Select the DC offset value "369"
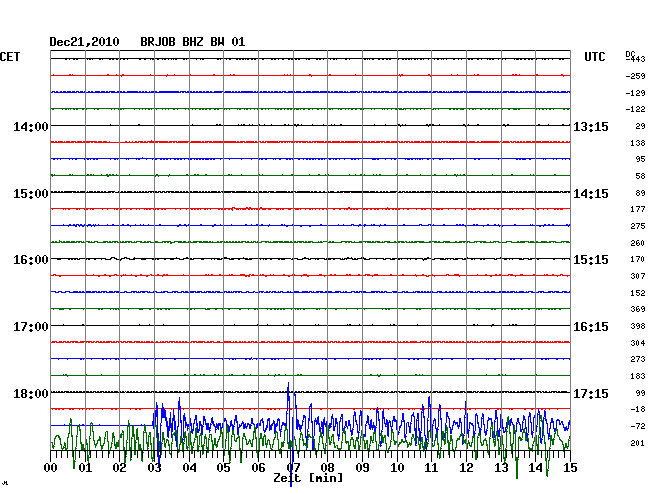Screen dimensions: 650x494 point(638,309)
